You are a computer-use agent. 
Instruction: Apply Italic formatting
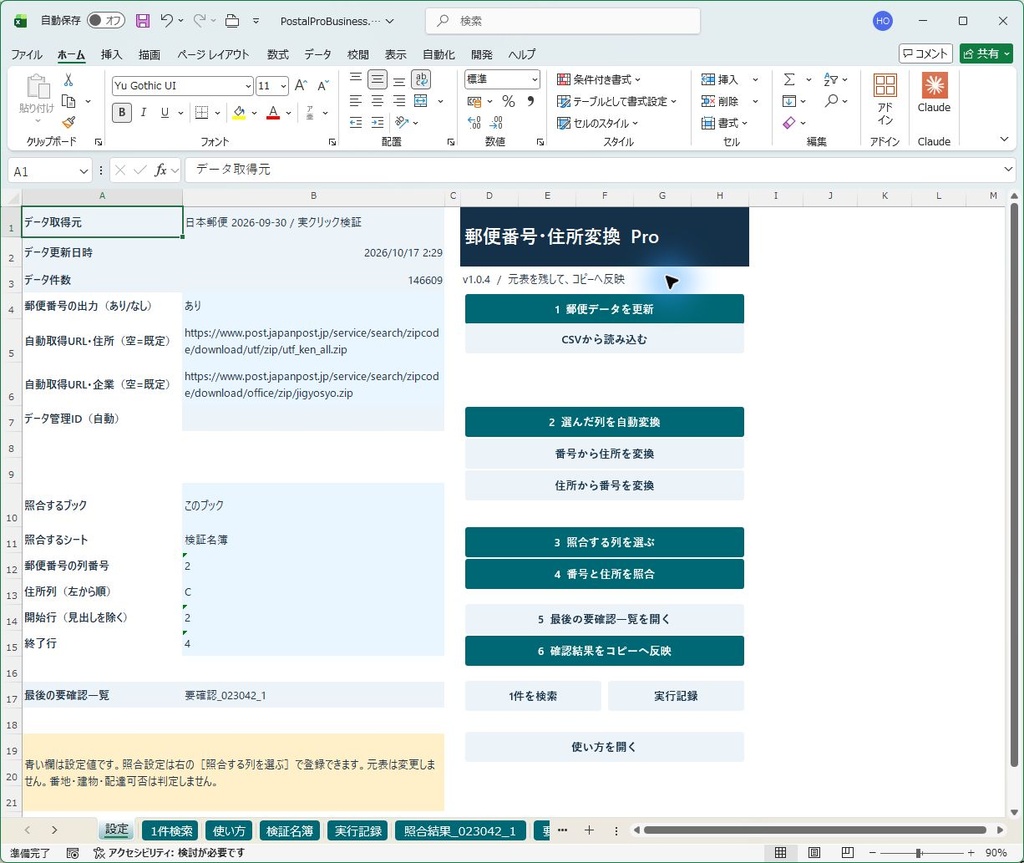coord(143,112)
